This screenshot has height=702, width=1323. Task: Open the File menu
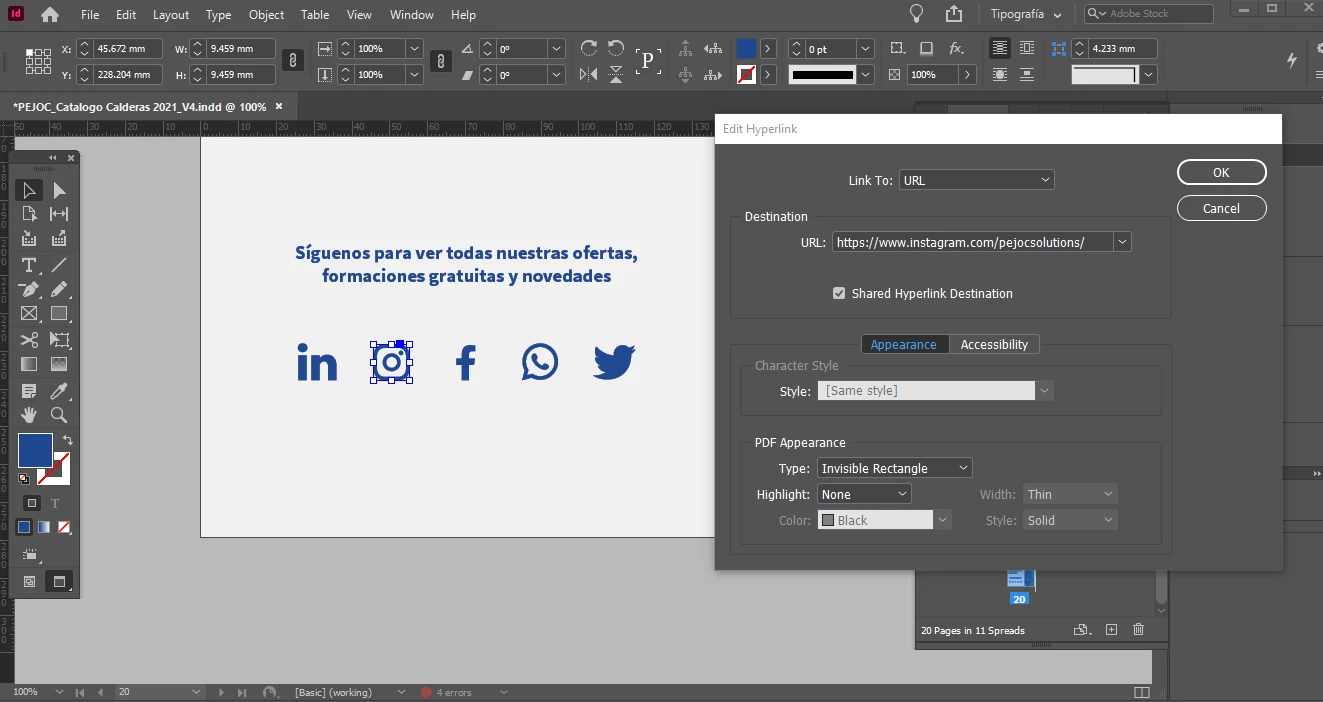tap(90, 15)
